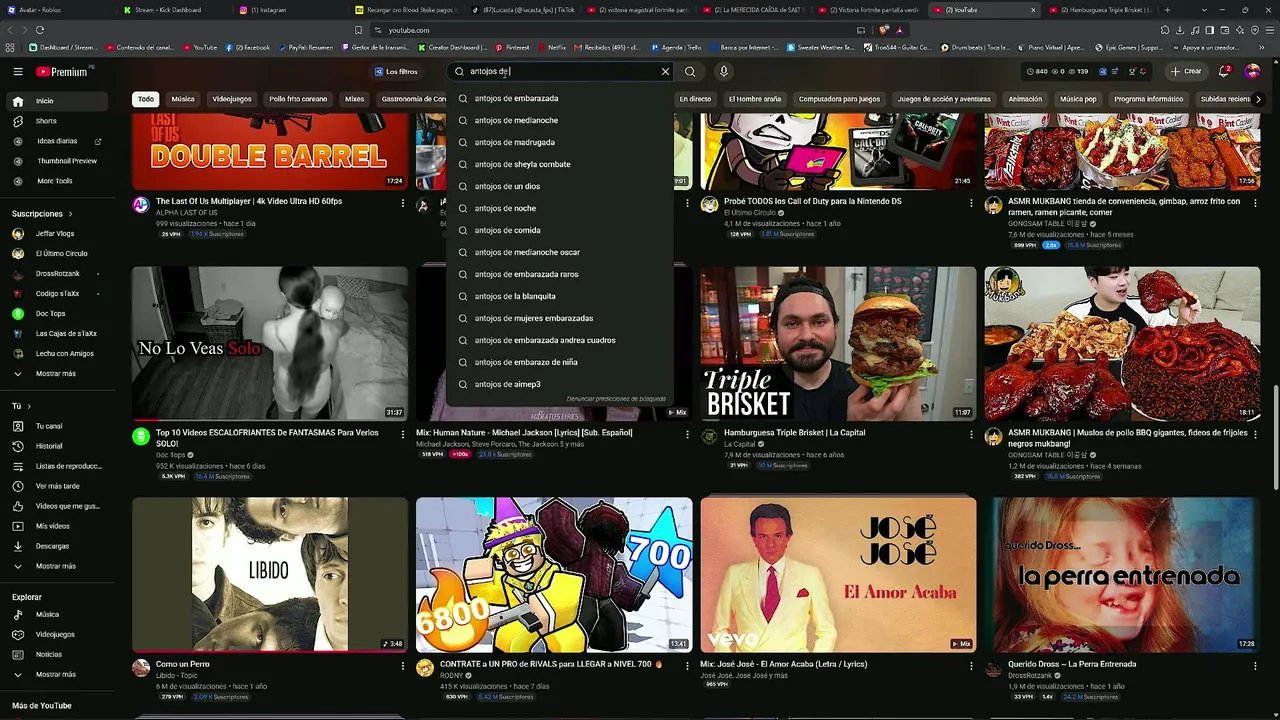
Task: Open options for Last Of Us Multiplayer video
Action: pos(403,203)
